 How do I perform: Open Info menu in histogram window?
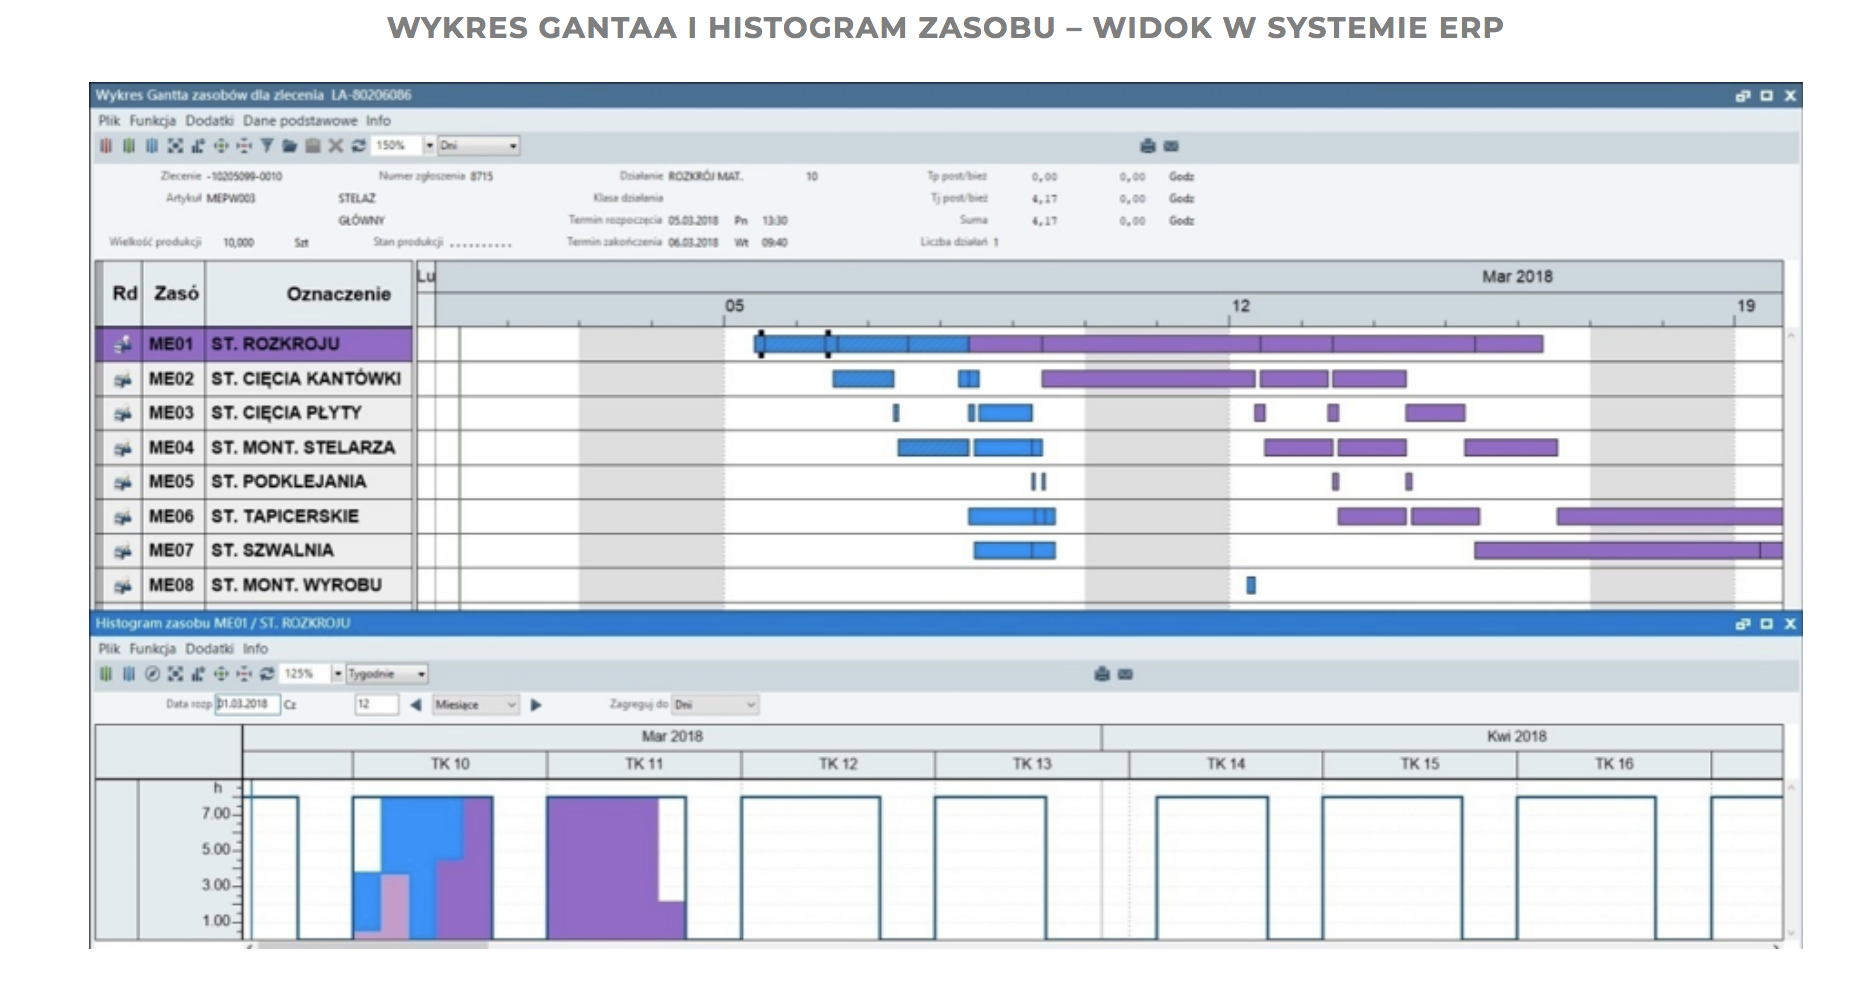point(255,649)
